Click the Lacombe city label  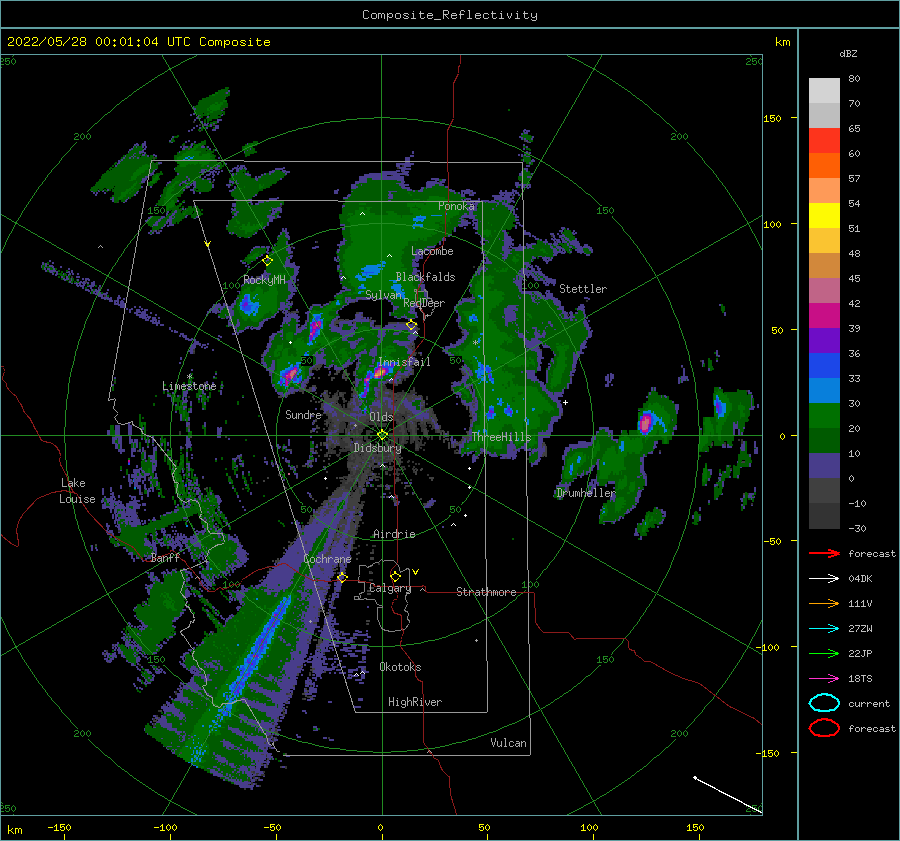click(432, 251)
